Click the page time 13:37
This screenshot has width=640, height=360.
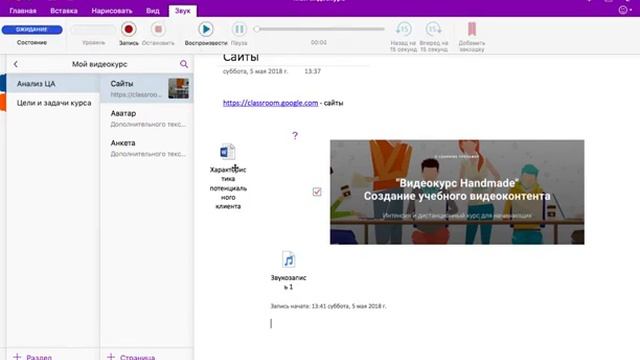(x=313, y=71)
